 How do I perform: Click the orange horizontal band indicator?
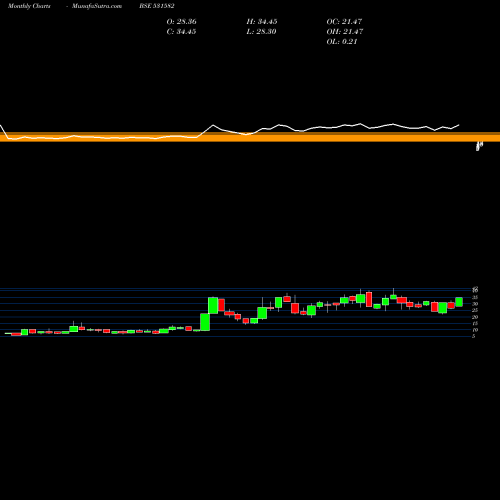point(250,137)
